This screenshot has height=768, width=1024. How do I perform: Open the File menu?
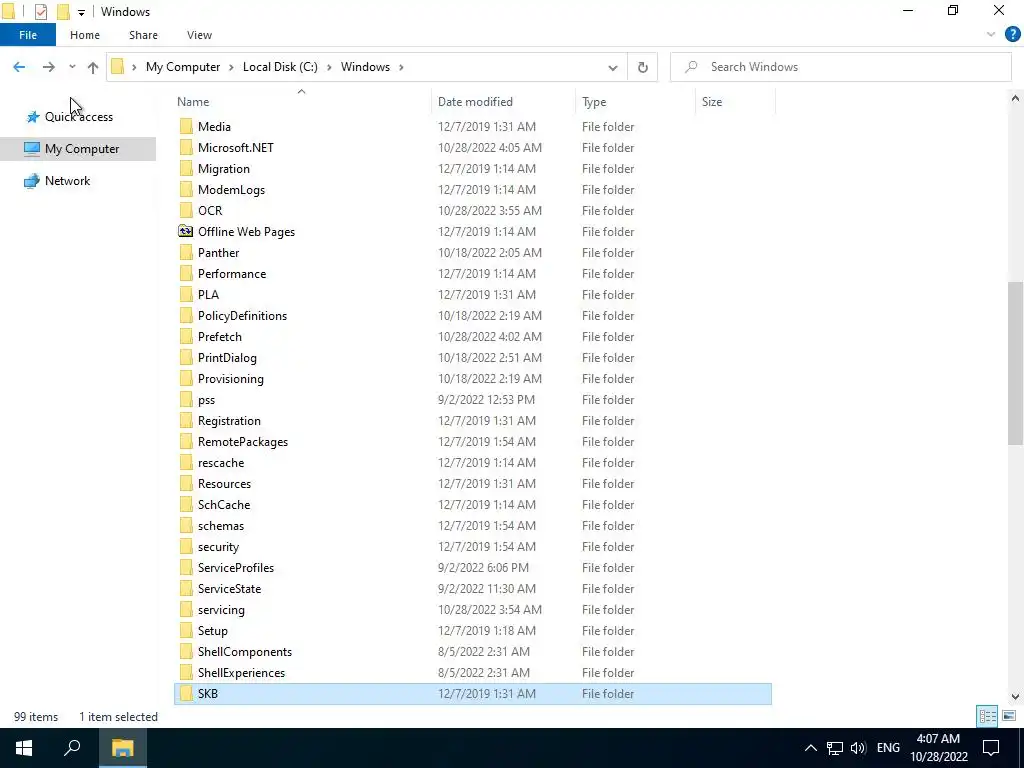28,35
